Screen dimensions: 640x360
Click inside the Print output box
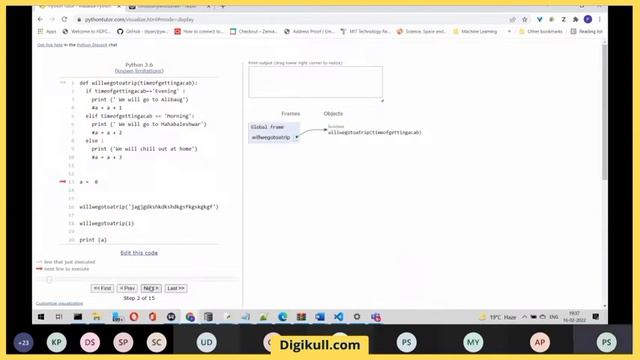pos(316,82)
